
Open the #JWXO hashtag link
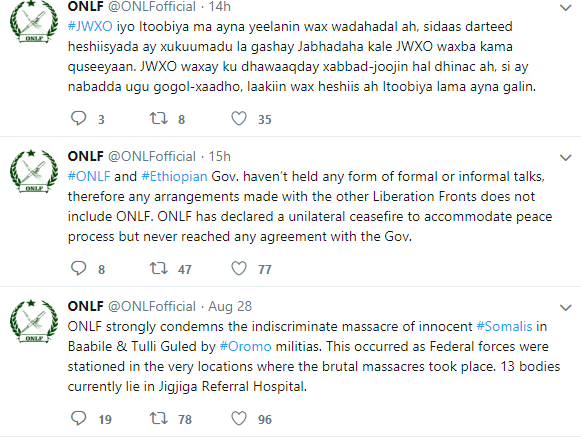coord(90,27)
